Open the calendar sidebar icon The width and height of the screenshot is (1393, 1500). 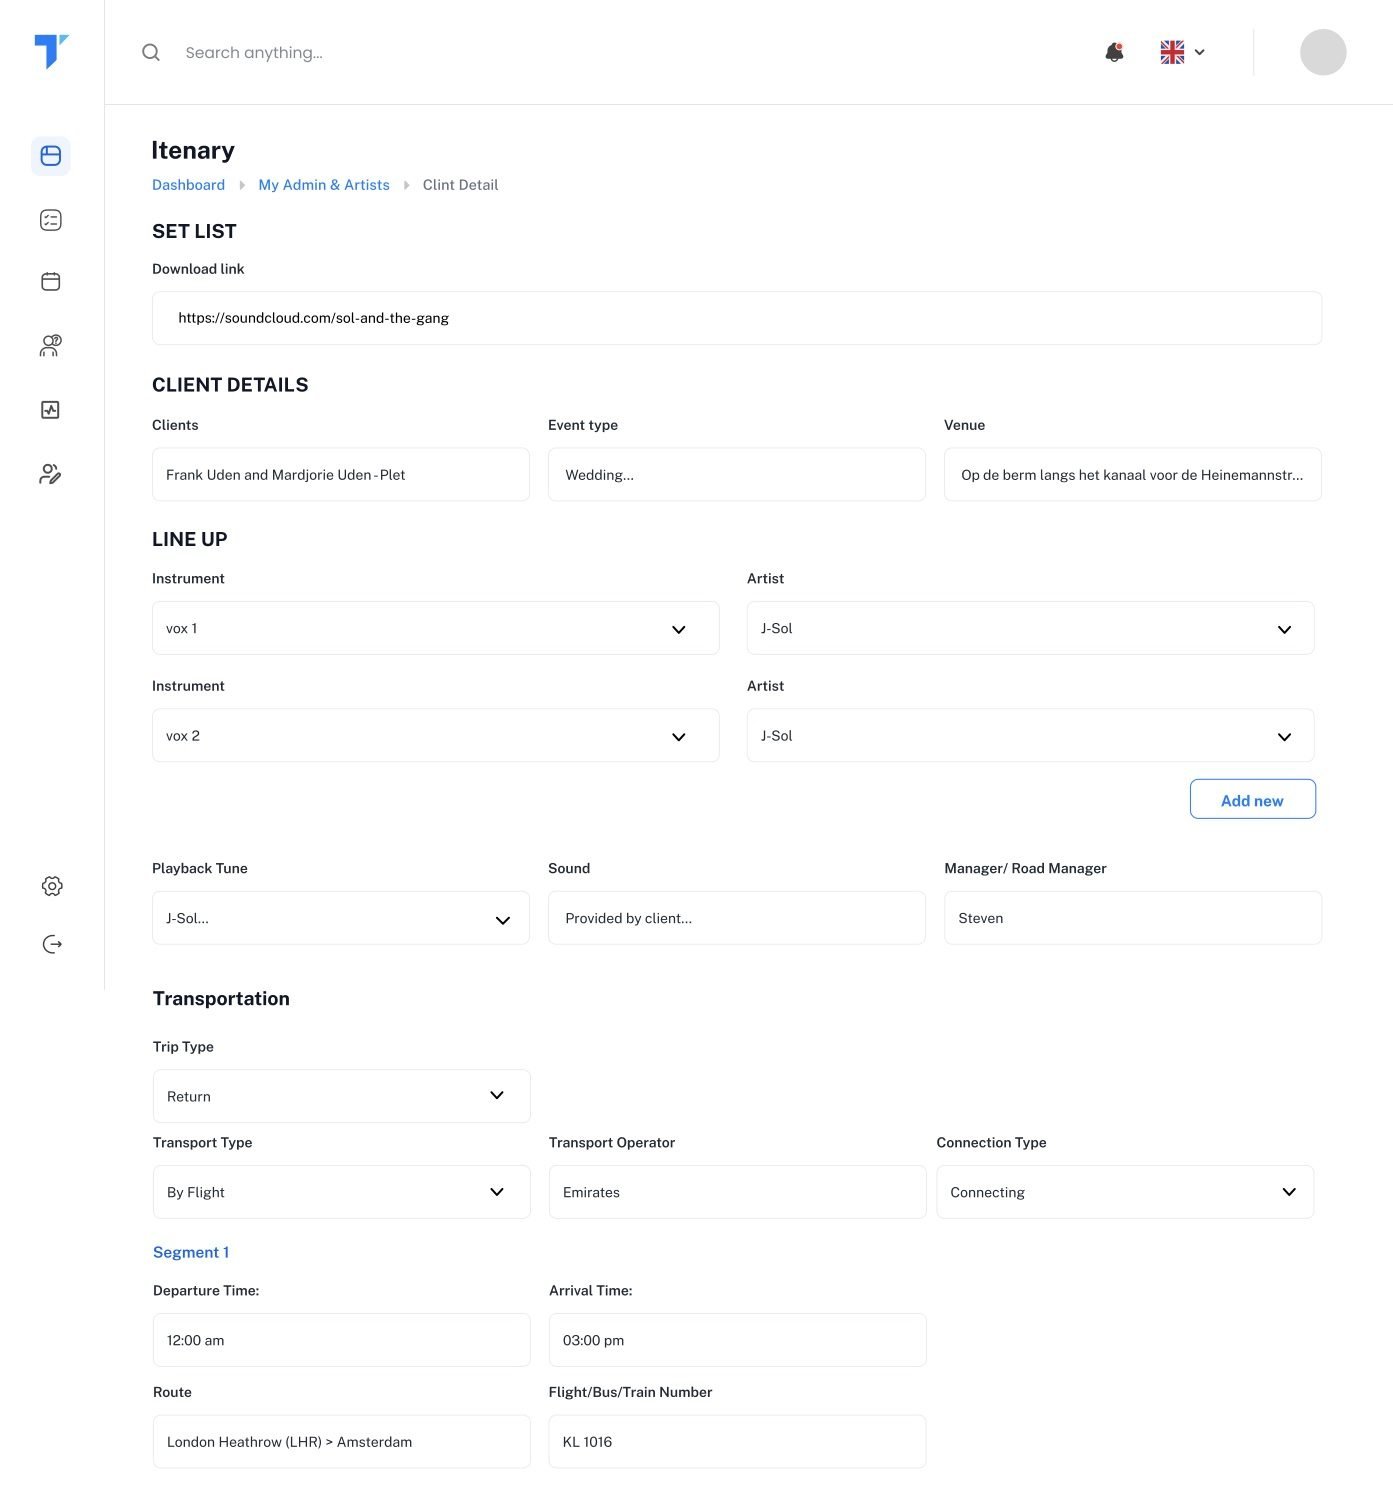(x=51, y=282)
